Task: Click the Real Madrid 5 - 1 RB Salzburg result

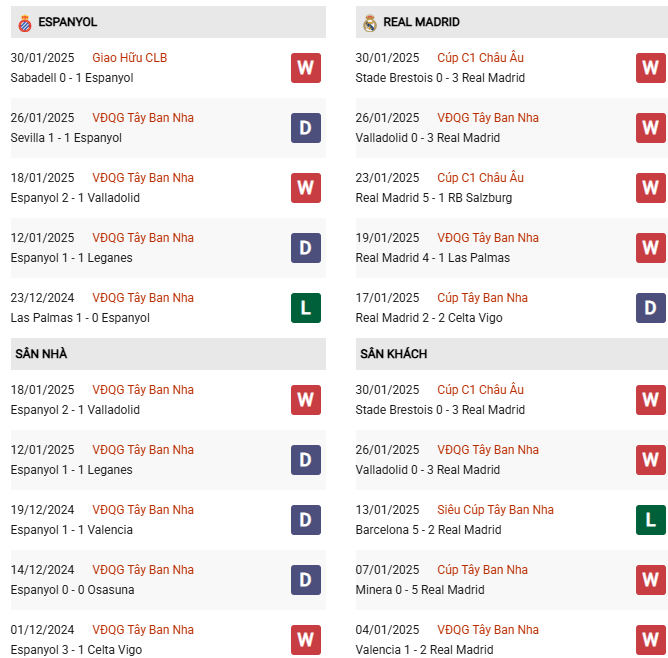Action: coord(434,198)
